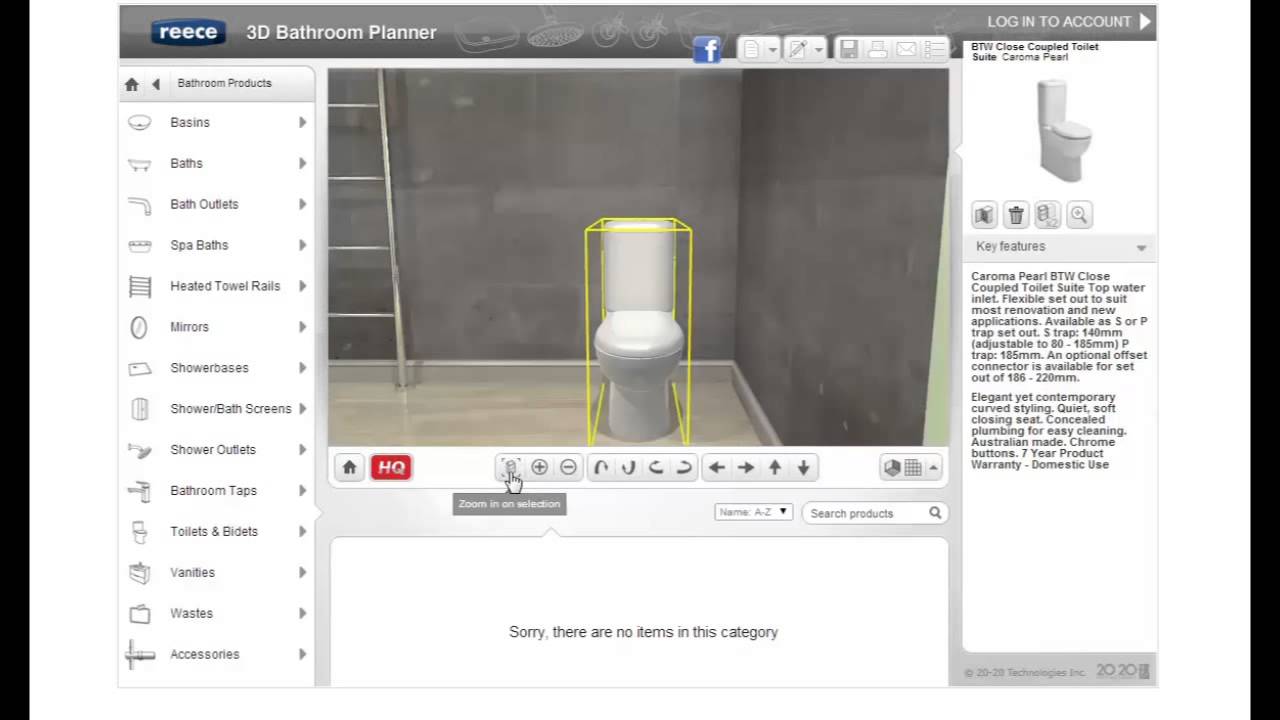Image resolution: width=1280 pixels, height=720 pixels.
Task: Open the product list icon in header
Action: pyautogui.click(x=934, y=49)
